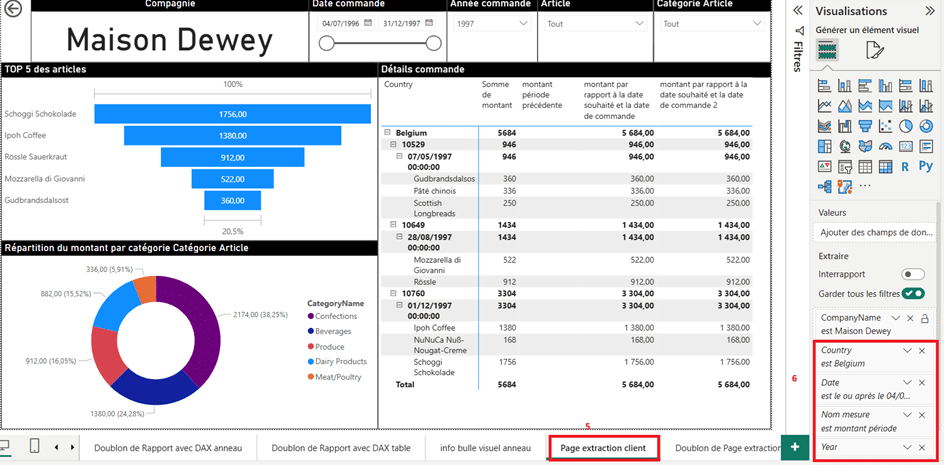Expand the Year filter chevron
Viewport: 944px width, 465px height.
tap(907, 448)
